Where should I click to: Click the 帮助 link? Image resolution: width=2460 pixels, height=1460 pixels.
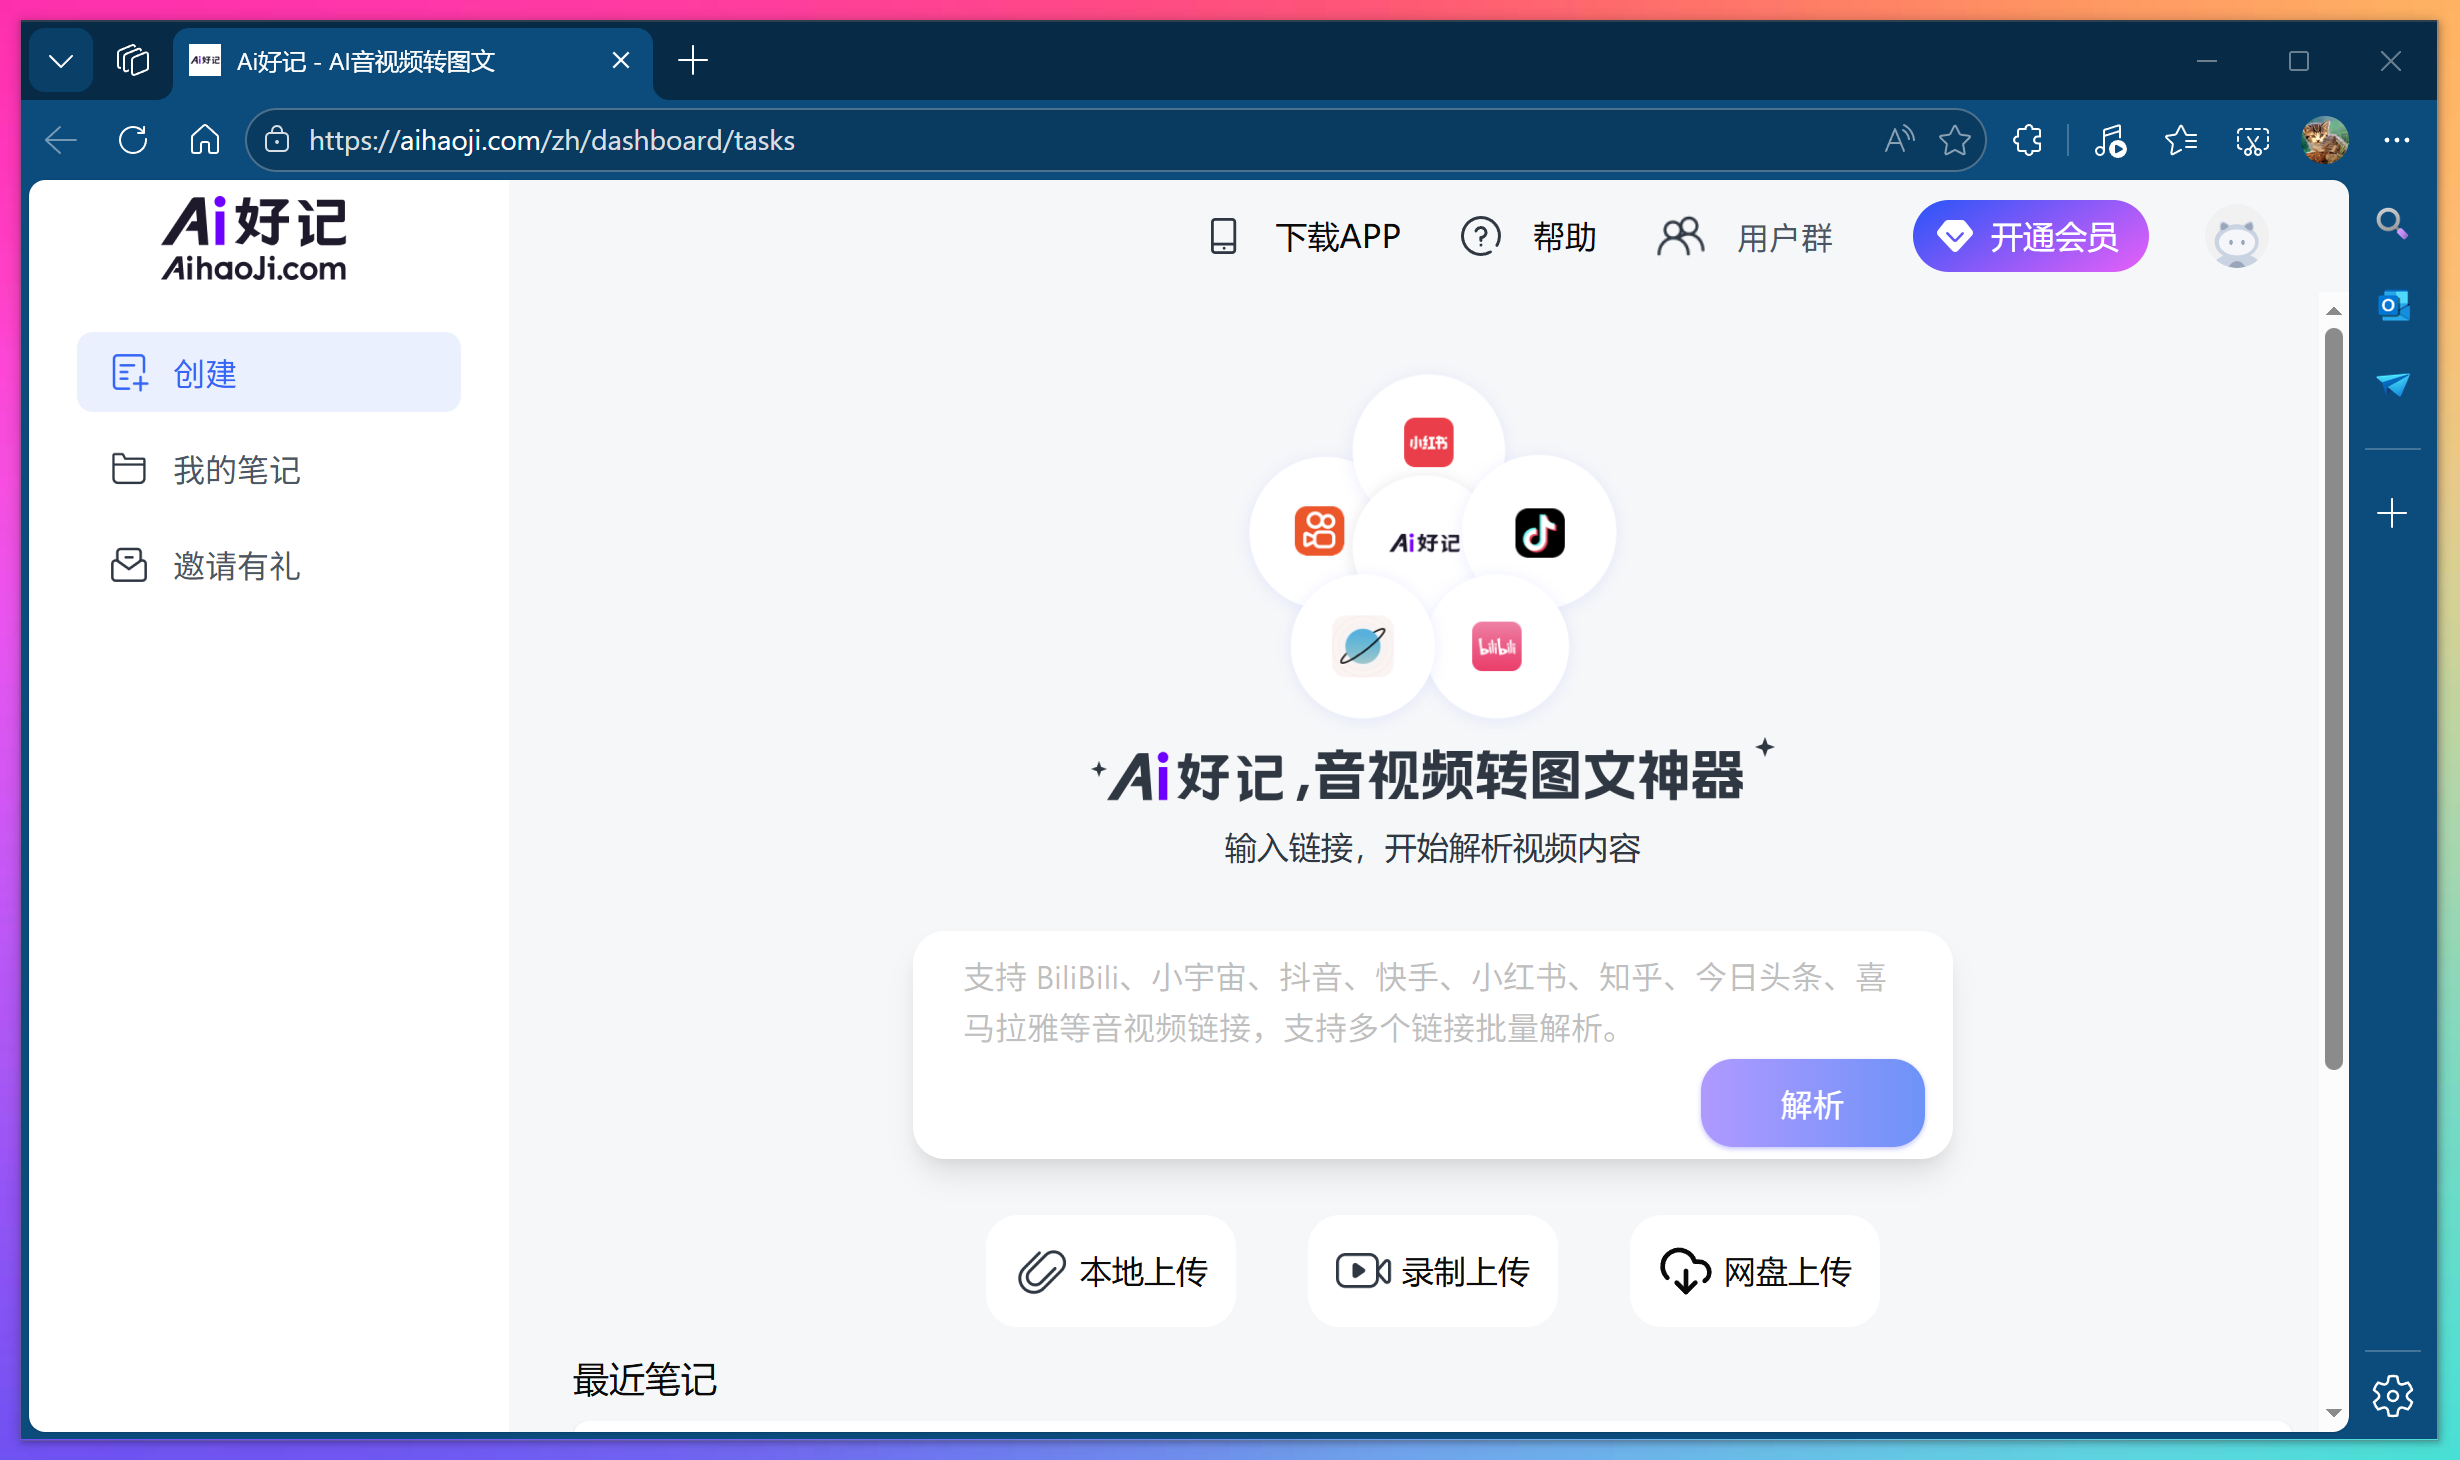click(x=1564, y=237)
